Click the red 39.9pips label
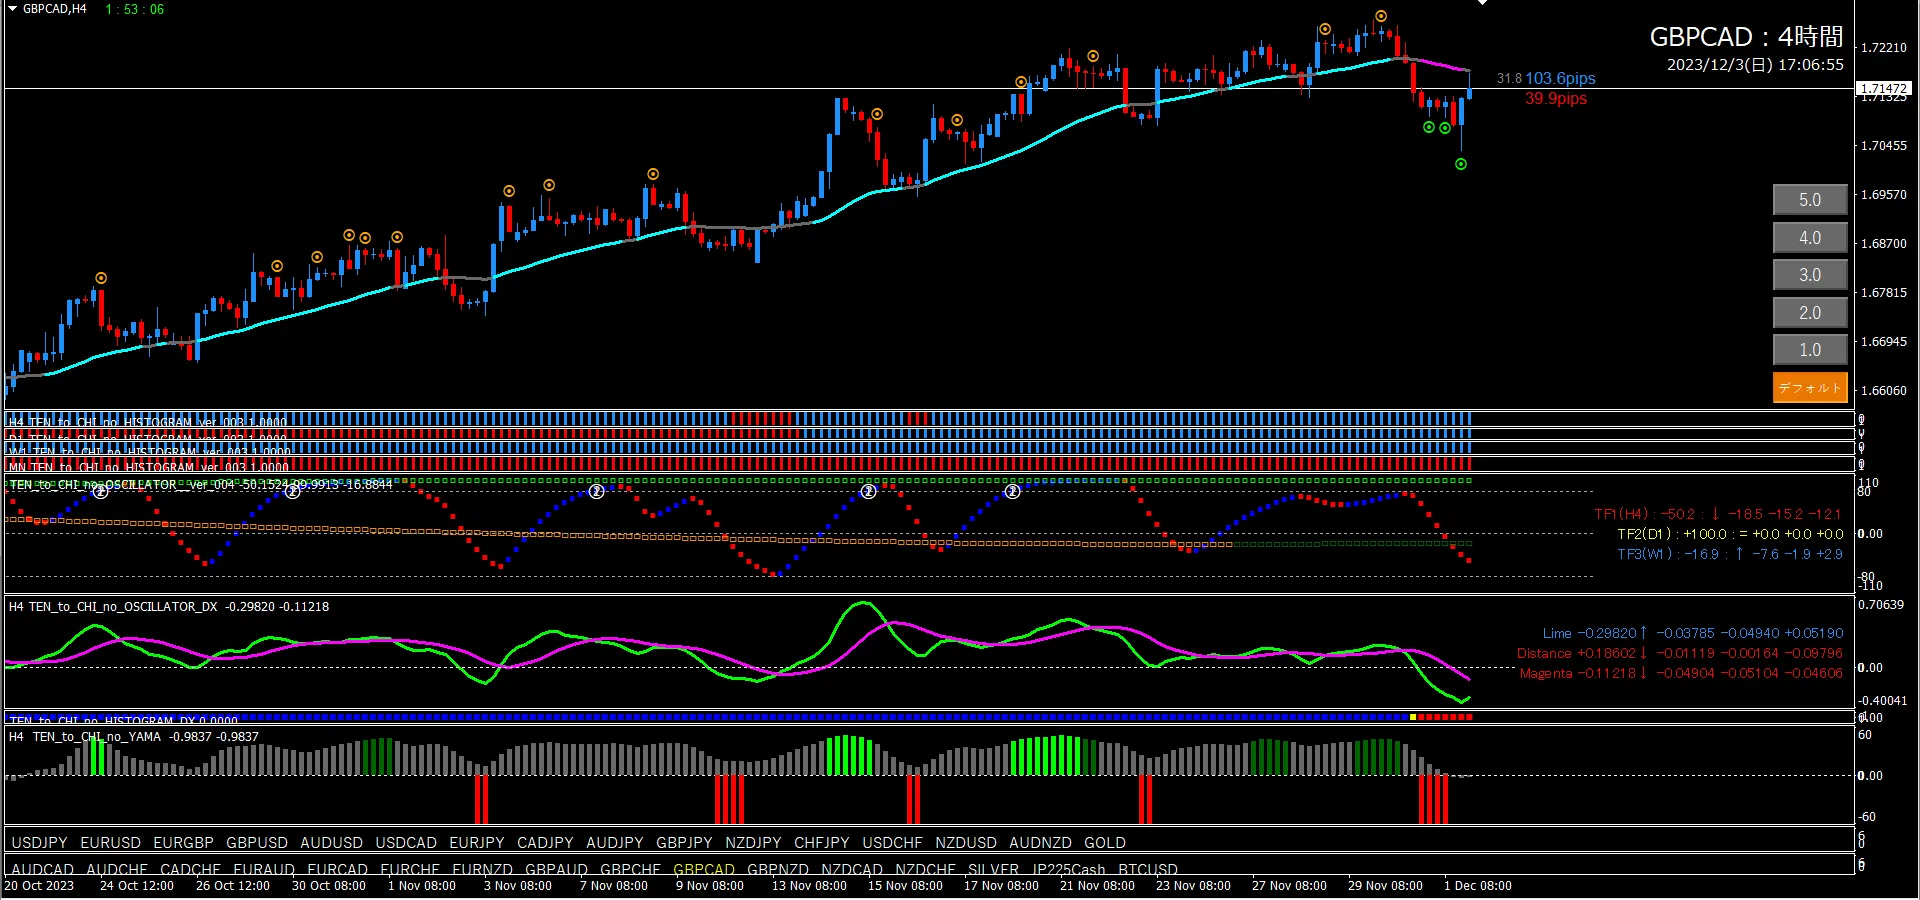 (1556, 99)
